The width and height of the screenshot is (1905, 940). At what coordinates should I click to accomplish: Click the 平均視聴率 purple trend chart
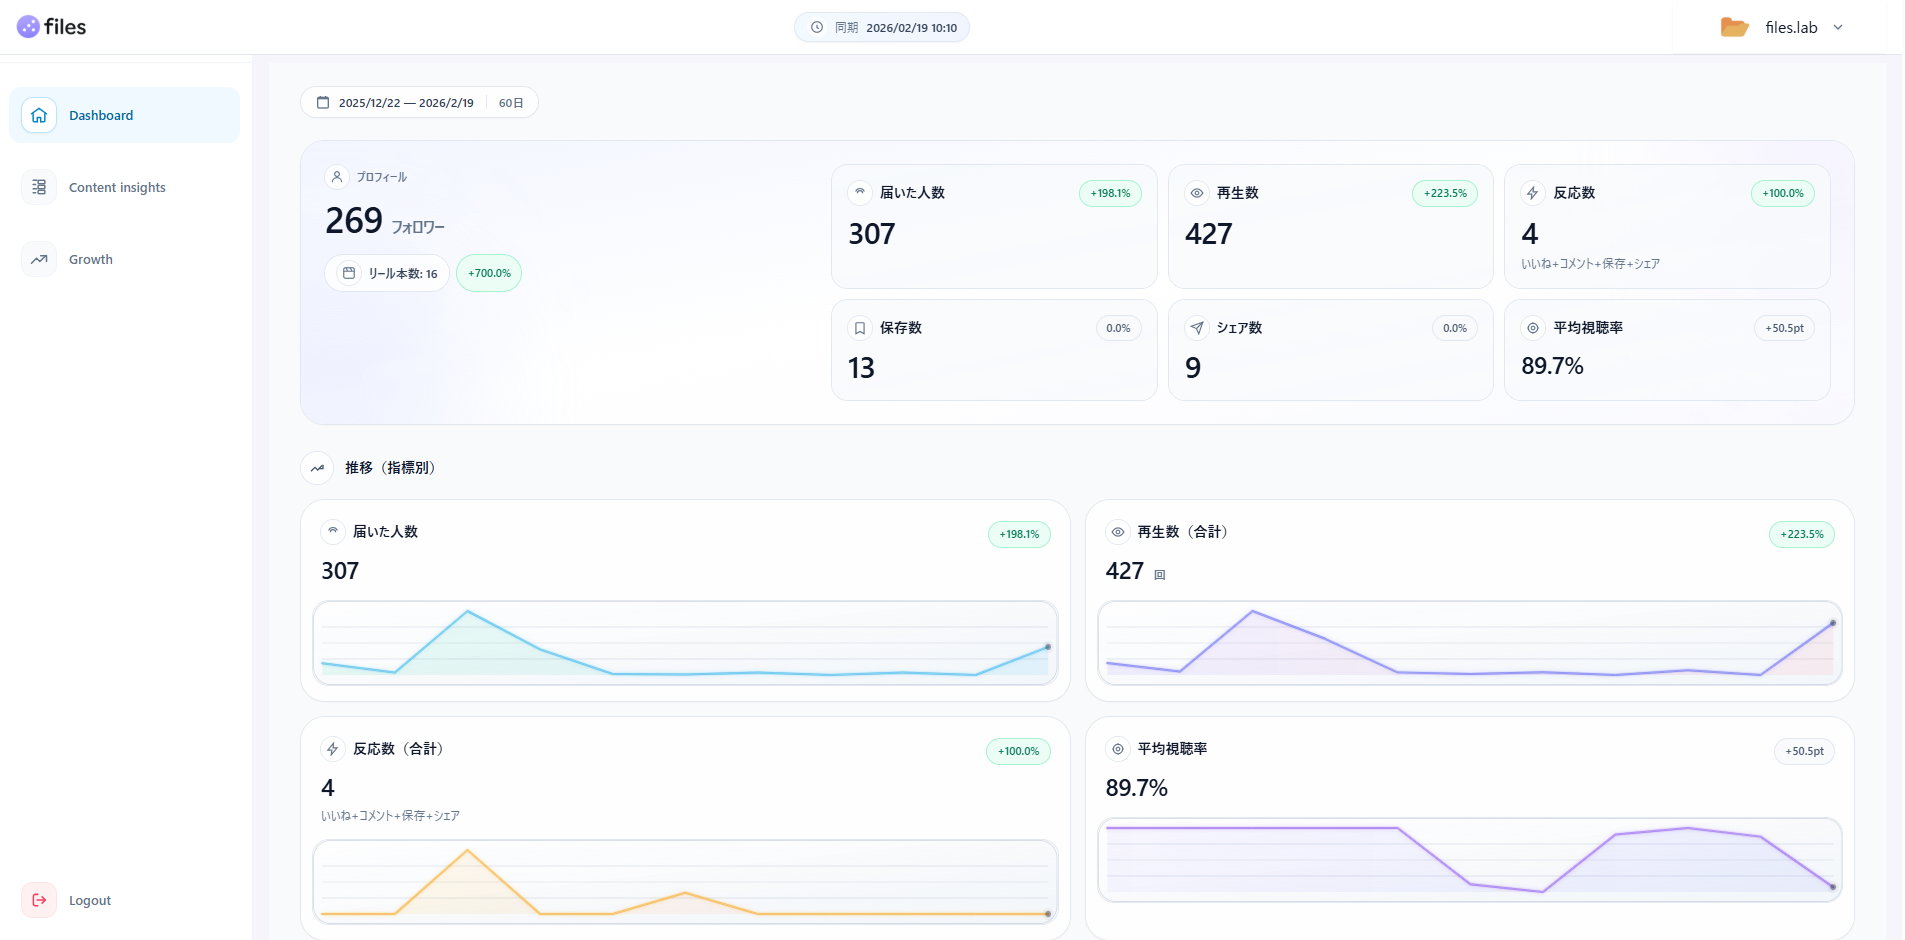pos(1469,859)
